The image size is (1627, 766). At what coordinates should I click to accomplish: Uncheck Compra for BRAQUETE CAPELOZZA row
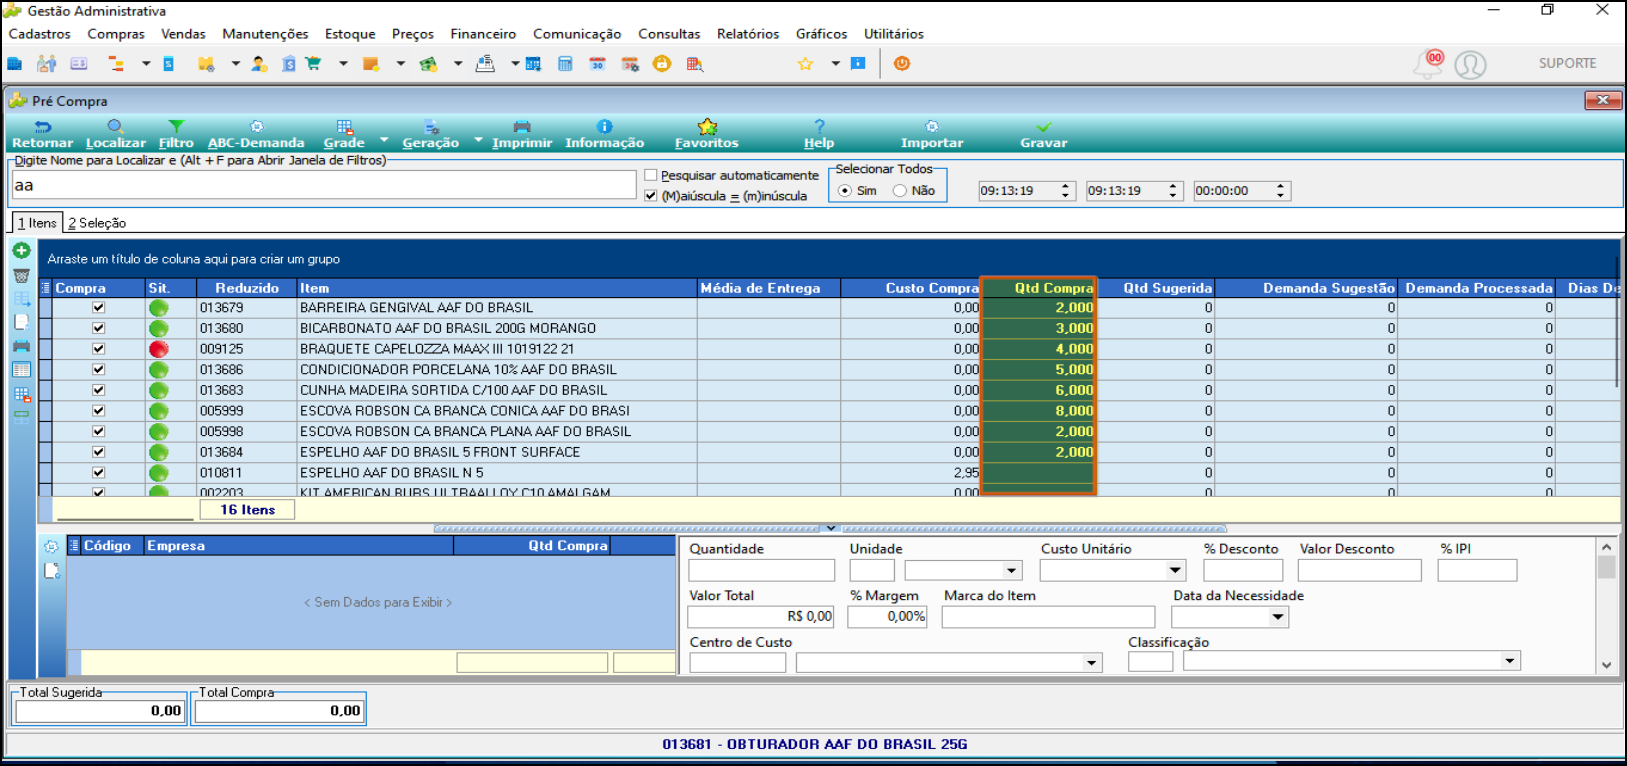[98, 349]
